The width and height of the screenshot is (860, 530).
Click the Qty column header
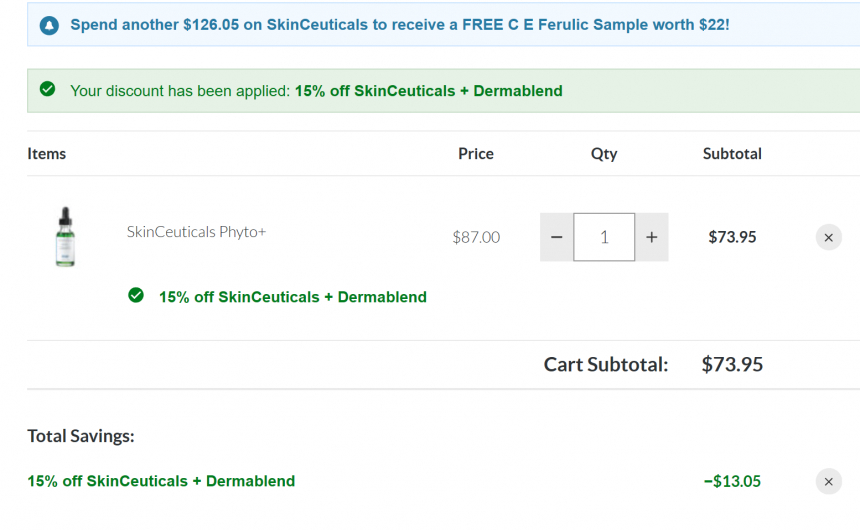[604, 154]
